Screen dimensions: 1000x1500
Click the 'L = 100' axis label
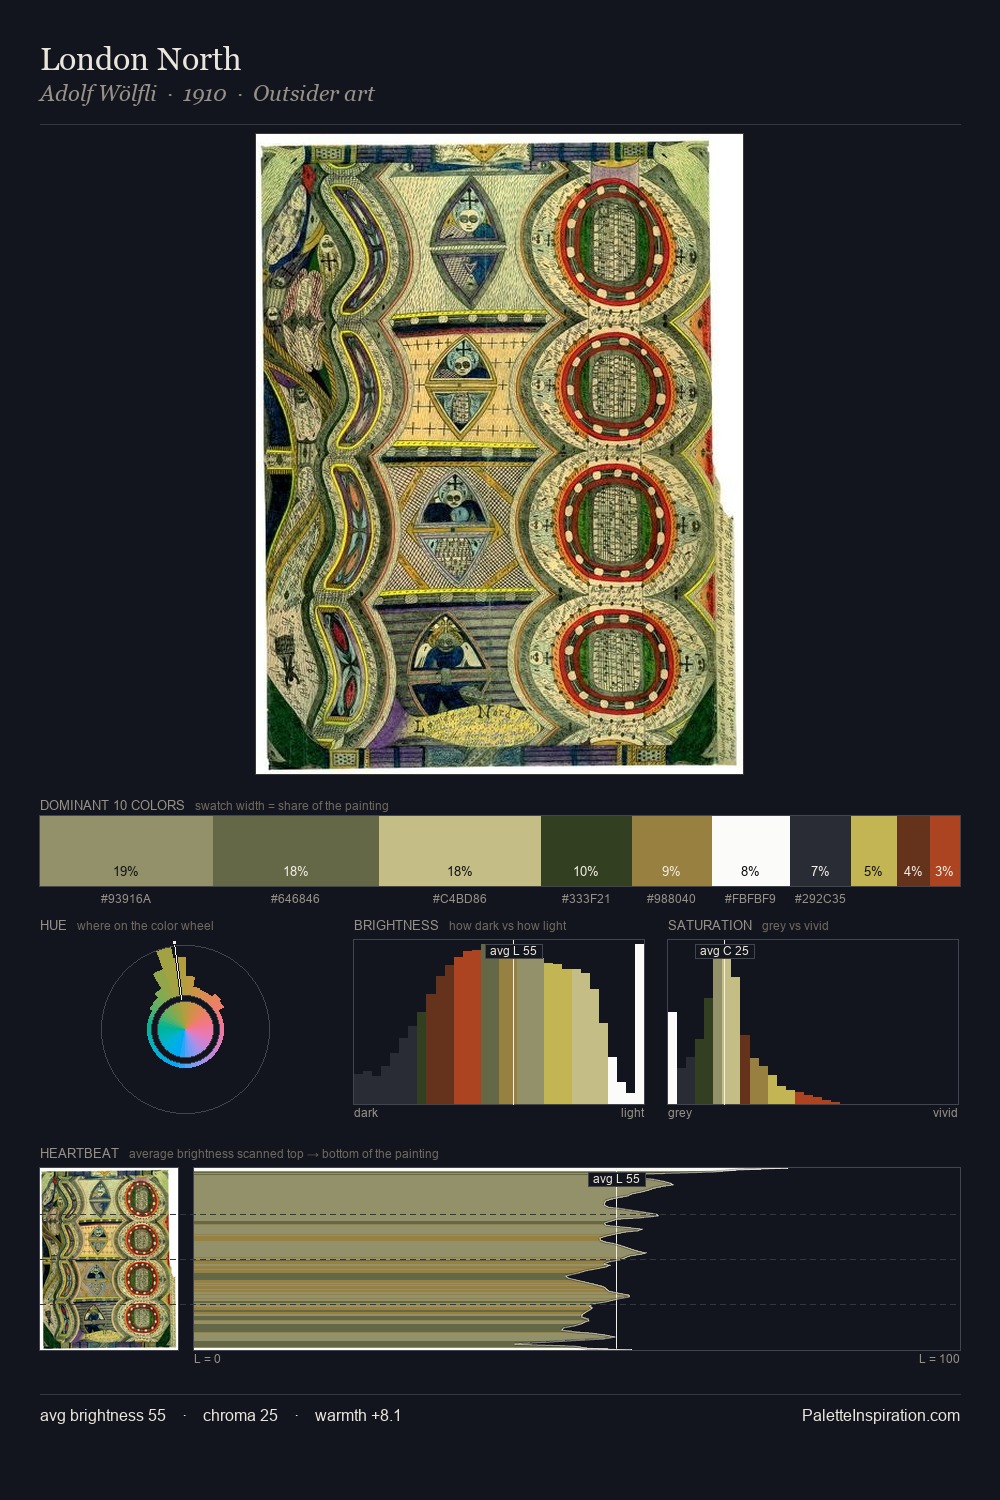pos(939,1359)
